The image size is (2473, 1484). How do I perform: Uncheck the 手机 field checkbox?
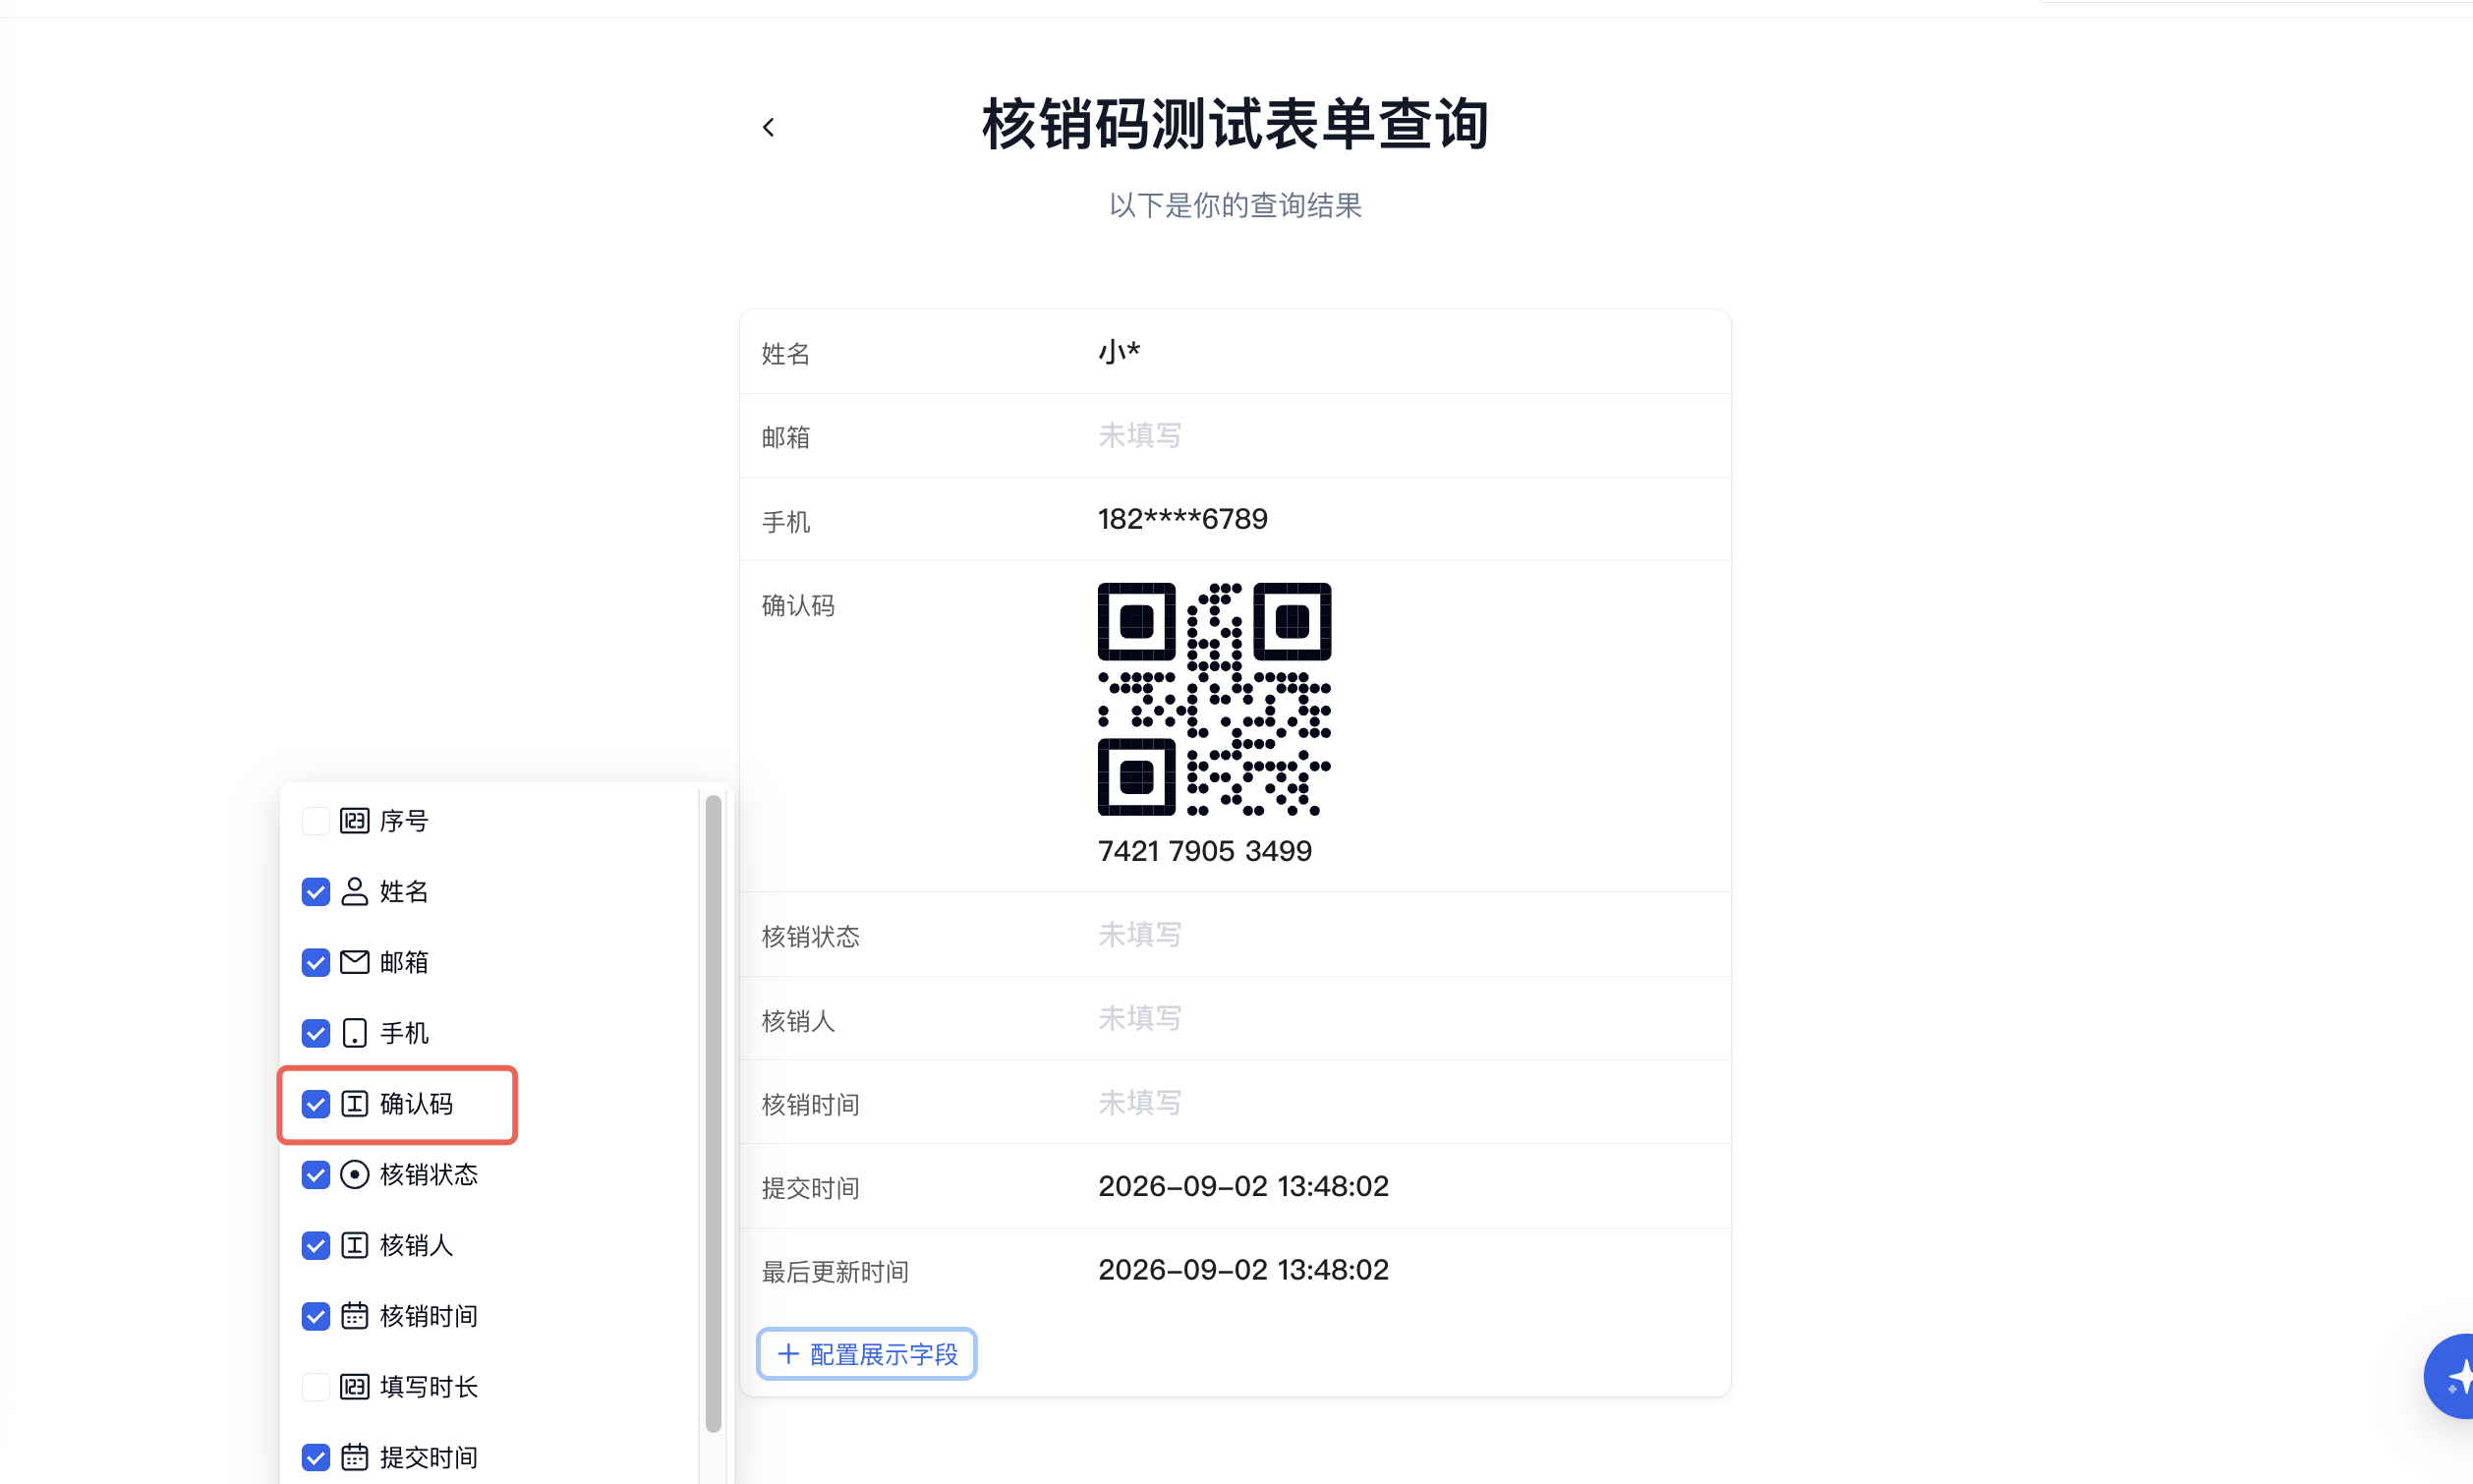[316, 1033]
